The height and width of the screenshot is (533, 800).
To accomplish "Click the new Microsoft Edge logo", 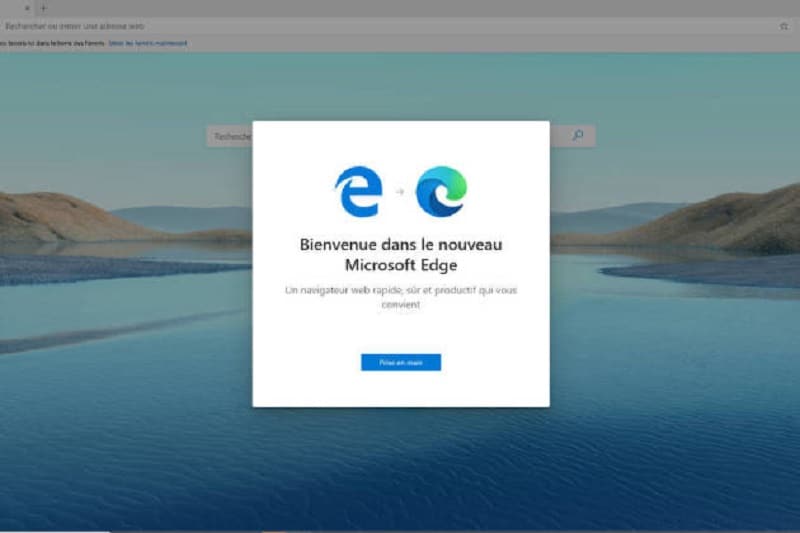I will click(441, 191).
